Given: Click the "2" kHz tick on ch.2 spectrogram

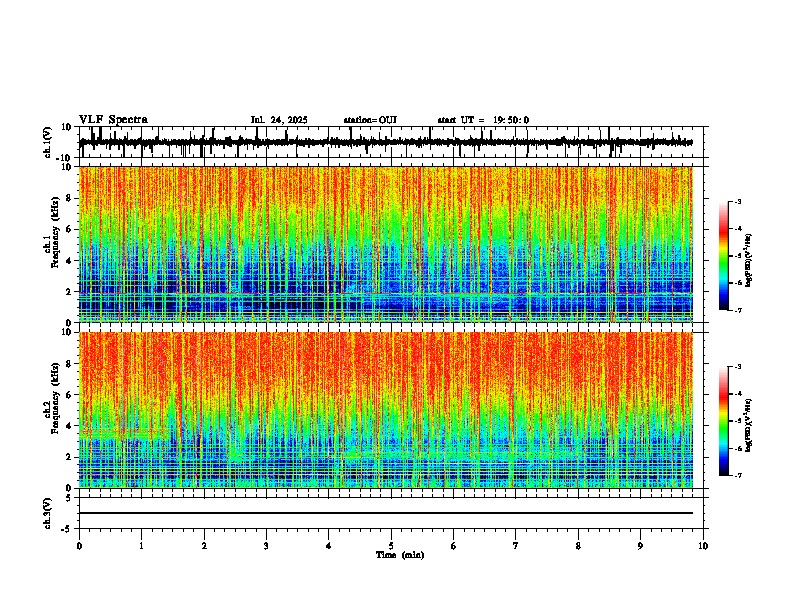Looking at the screenshot, I should pos(70,457).
